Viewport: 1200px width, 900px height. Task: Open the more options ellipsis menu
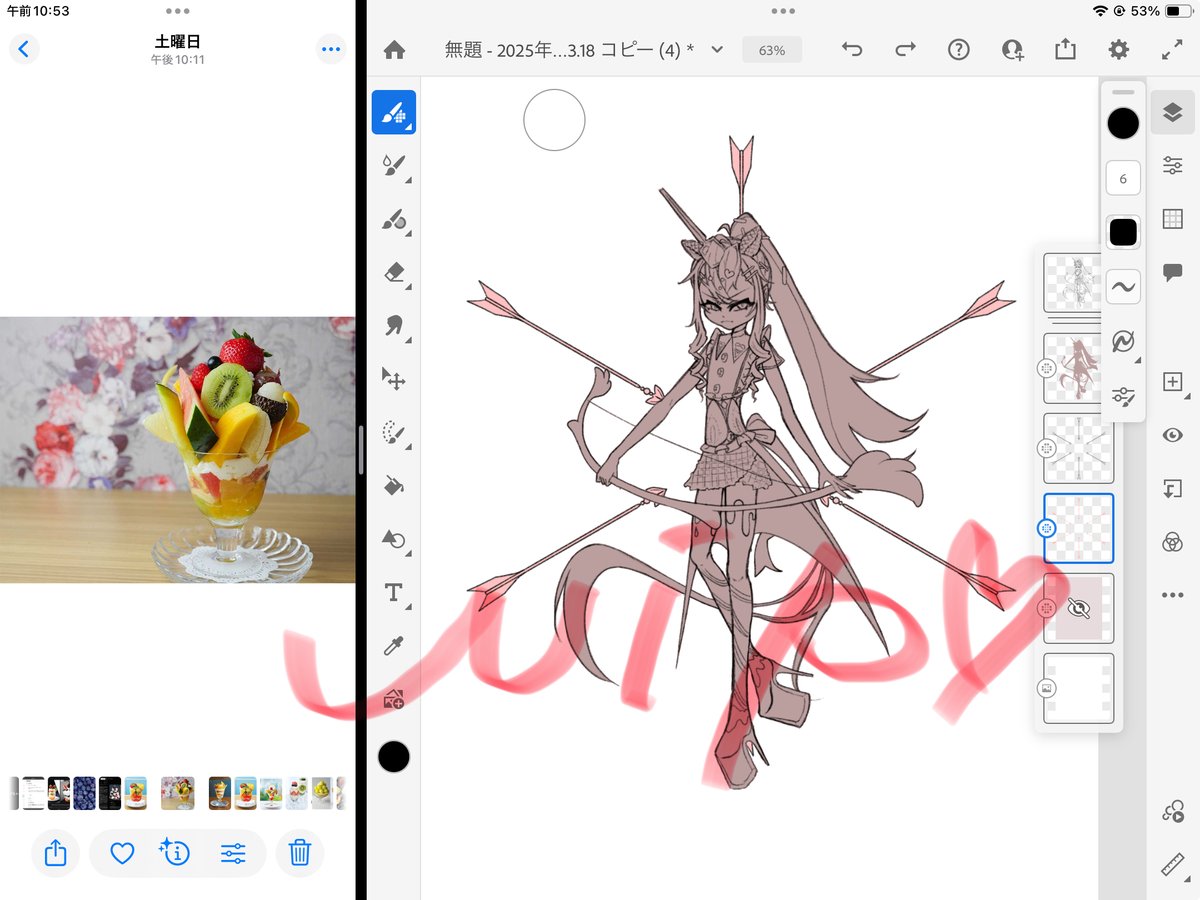click(x=1172, y=594)
